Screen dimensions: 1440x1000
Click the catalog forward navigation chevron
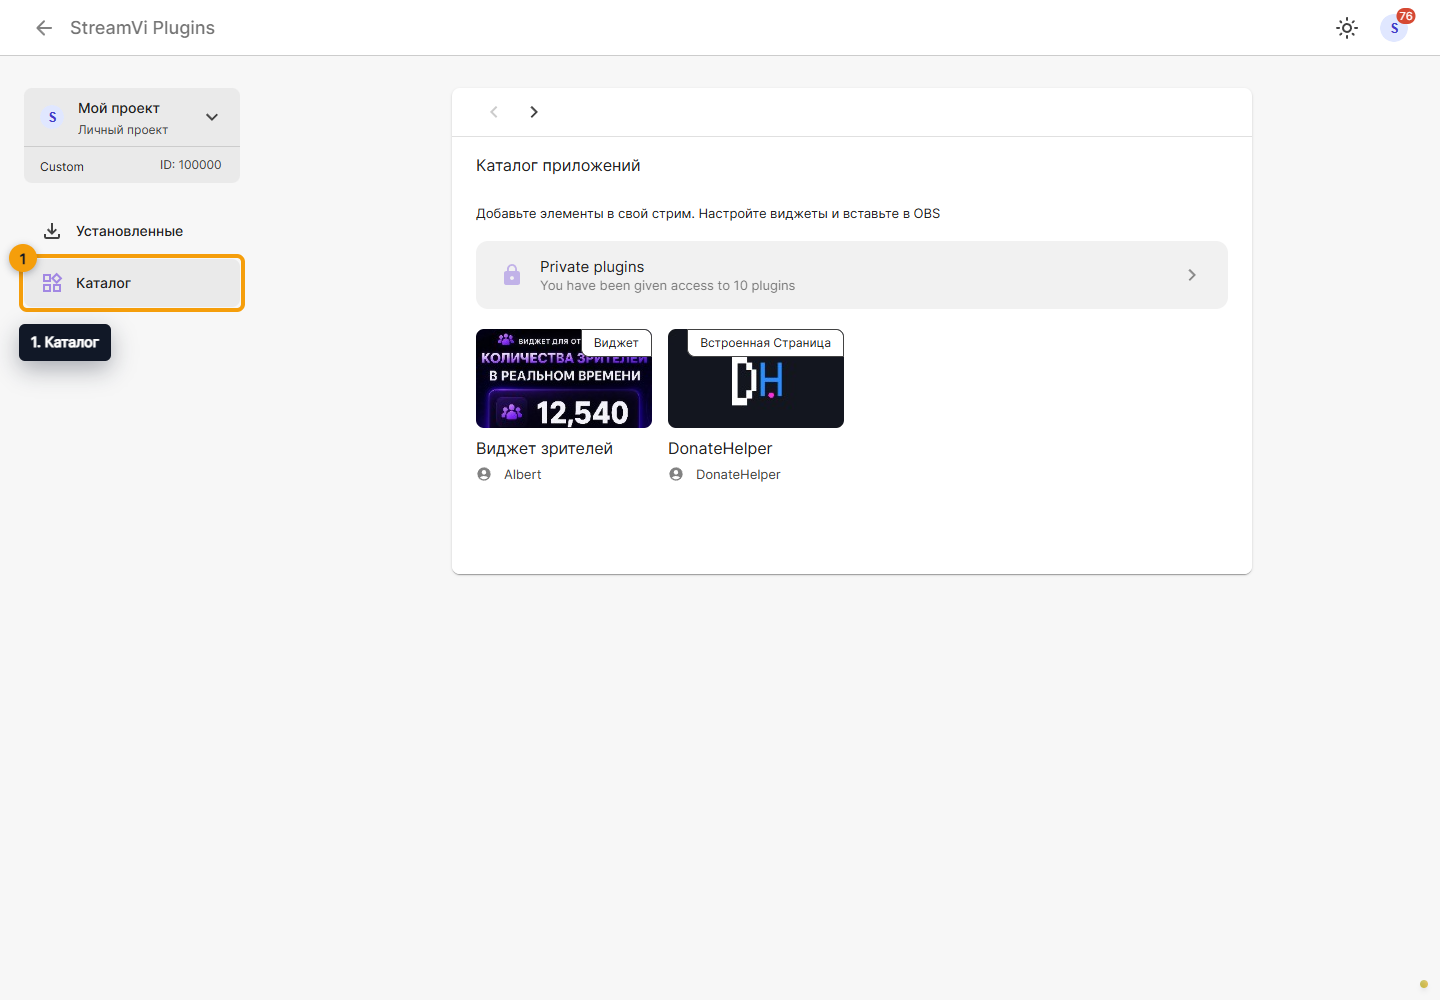tap(534, 112)
